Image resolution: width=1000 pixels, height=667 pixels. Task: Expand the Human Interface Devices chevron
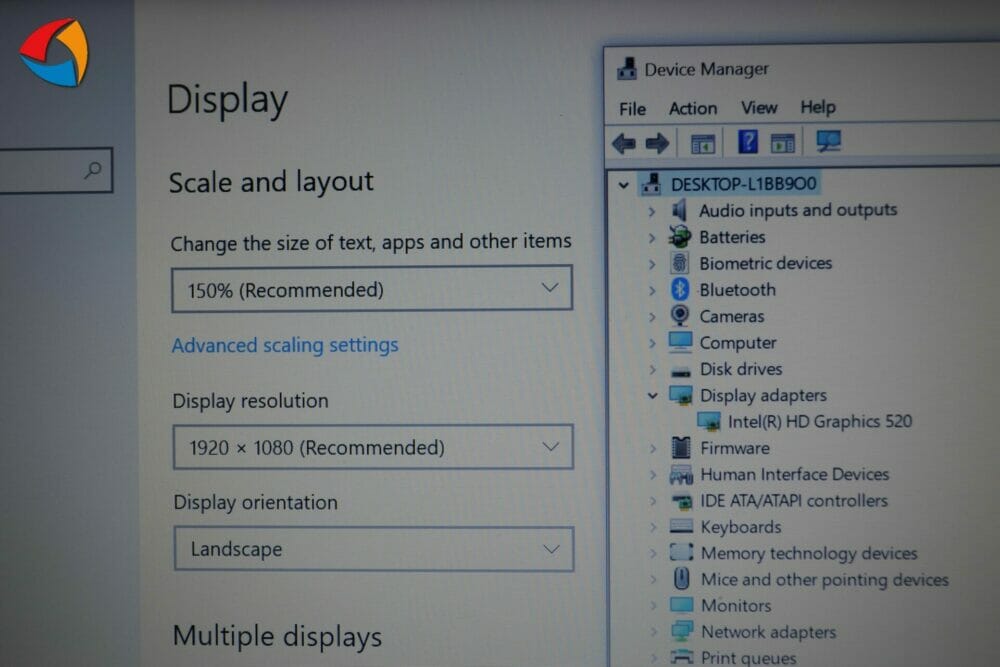point(653,475)
